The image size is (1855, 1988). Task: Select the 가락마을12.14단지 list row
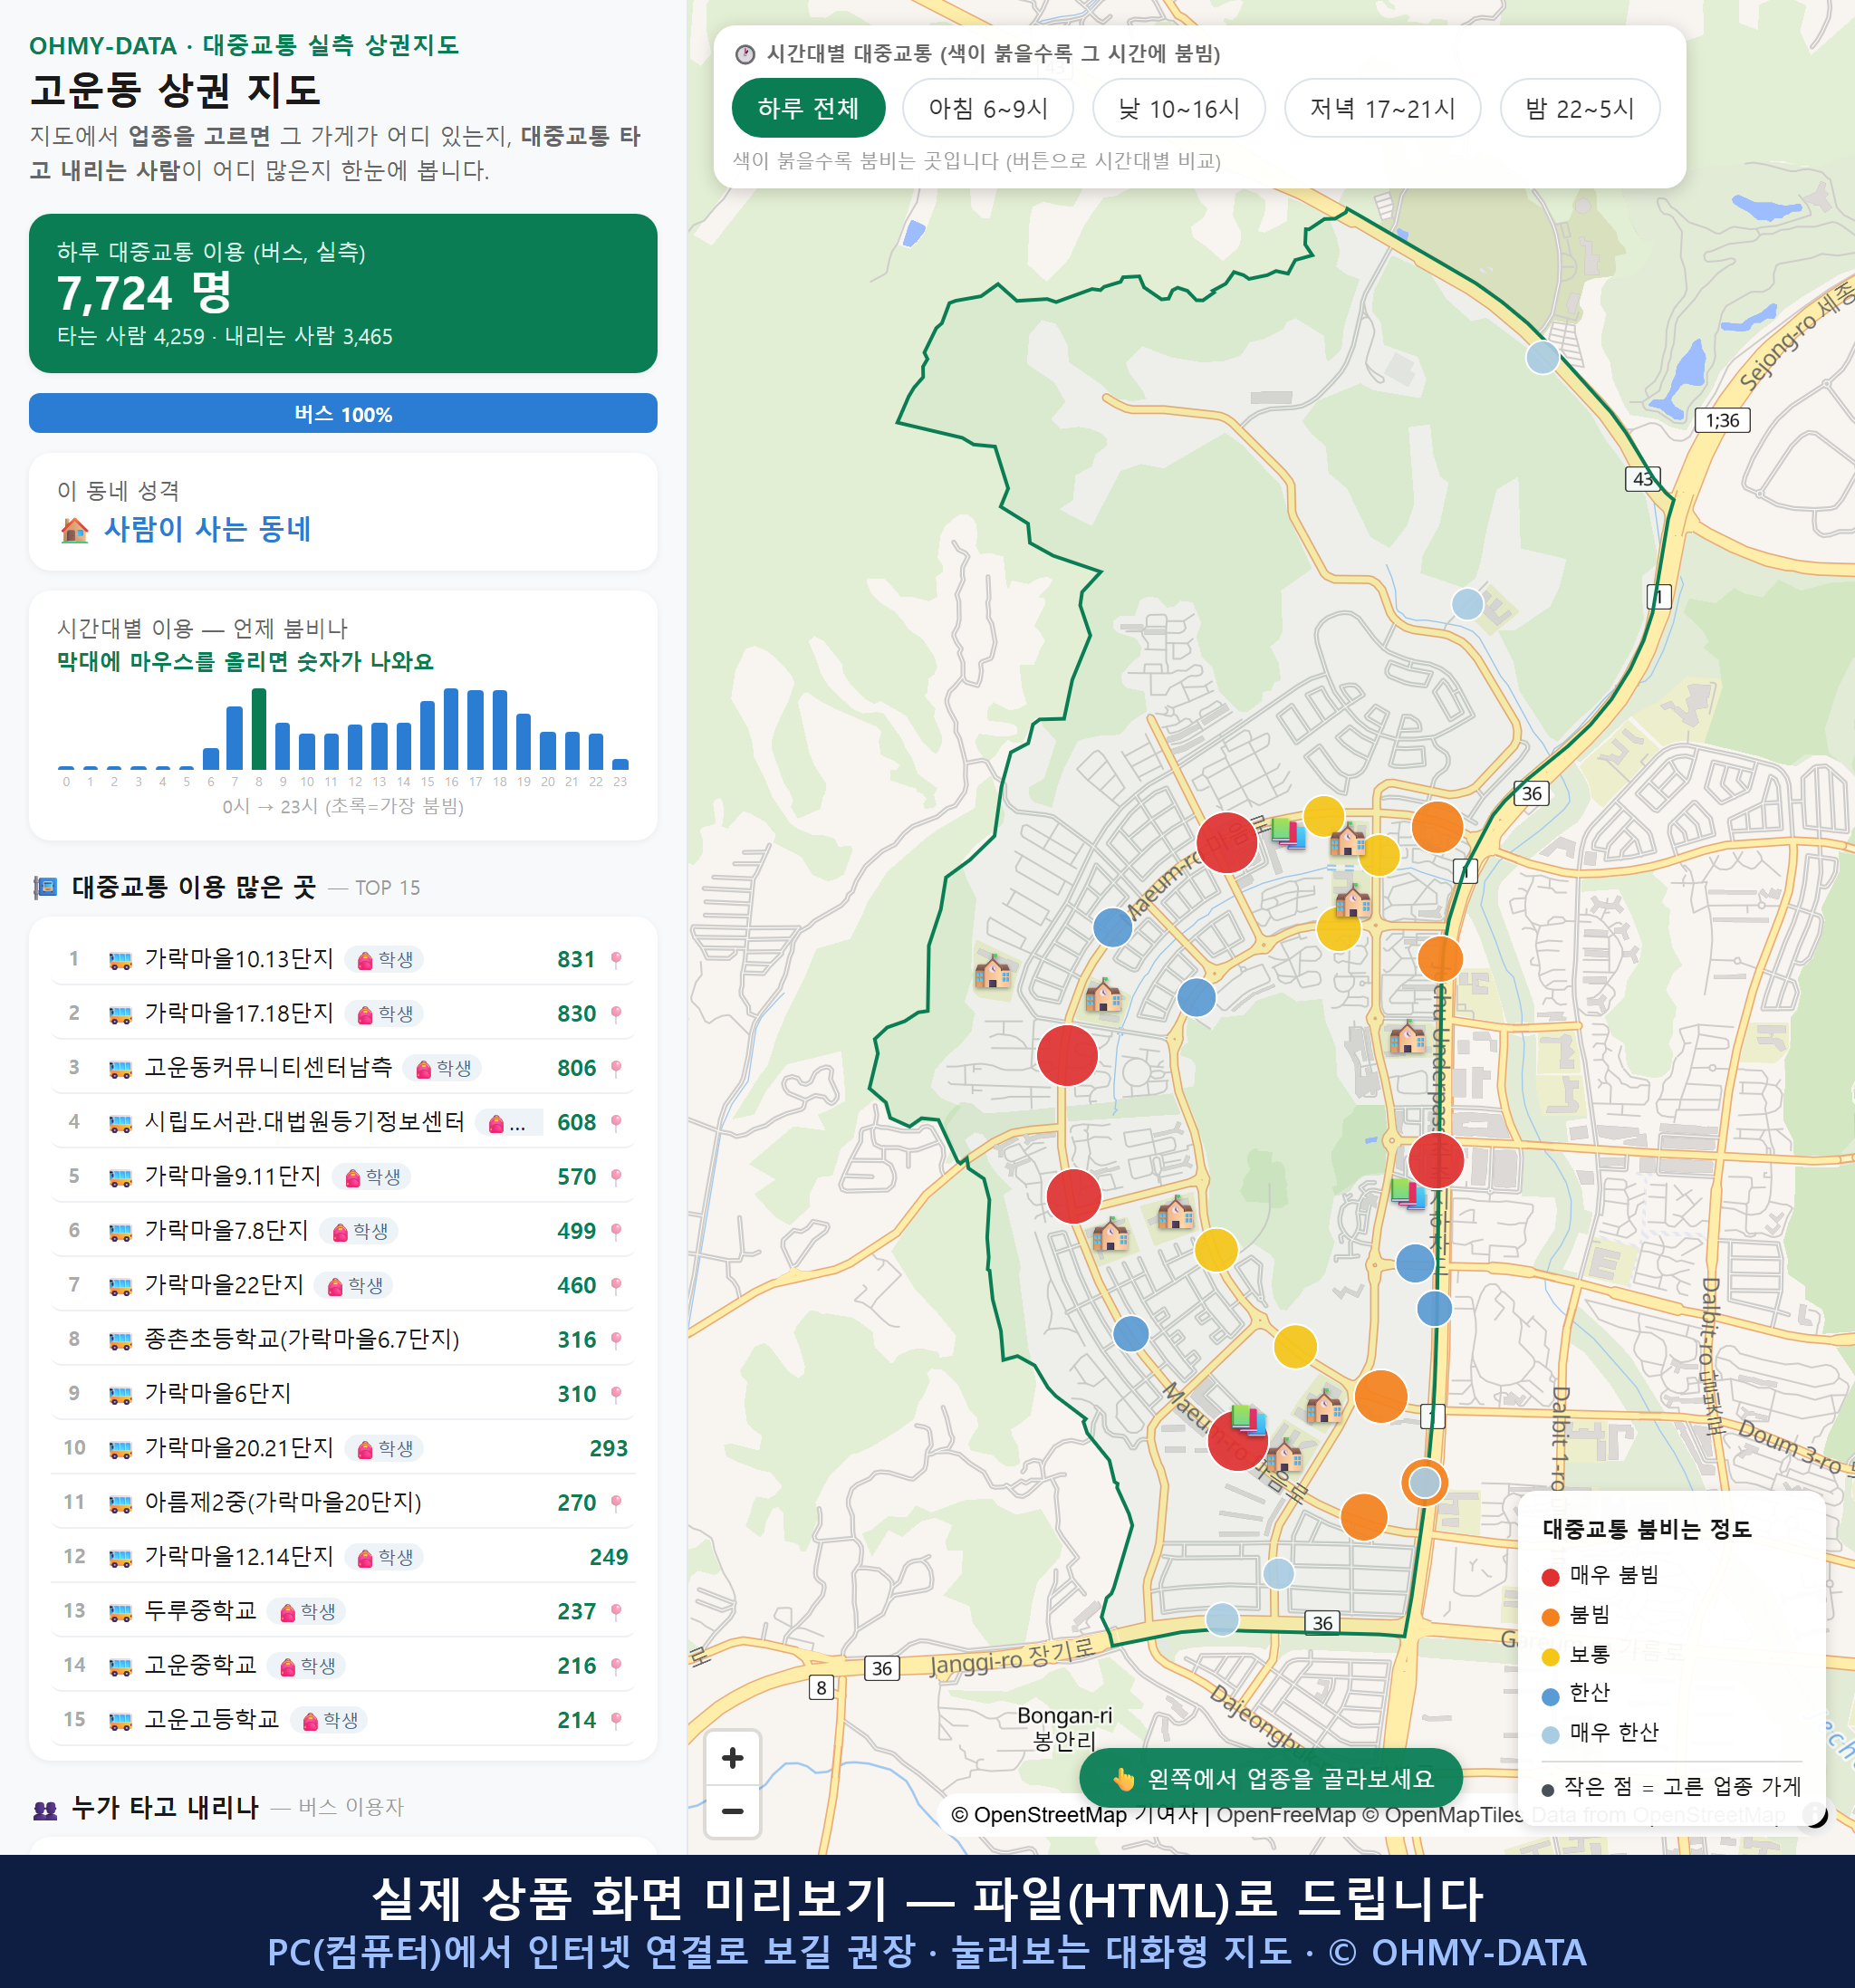point(343,1557)
